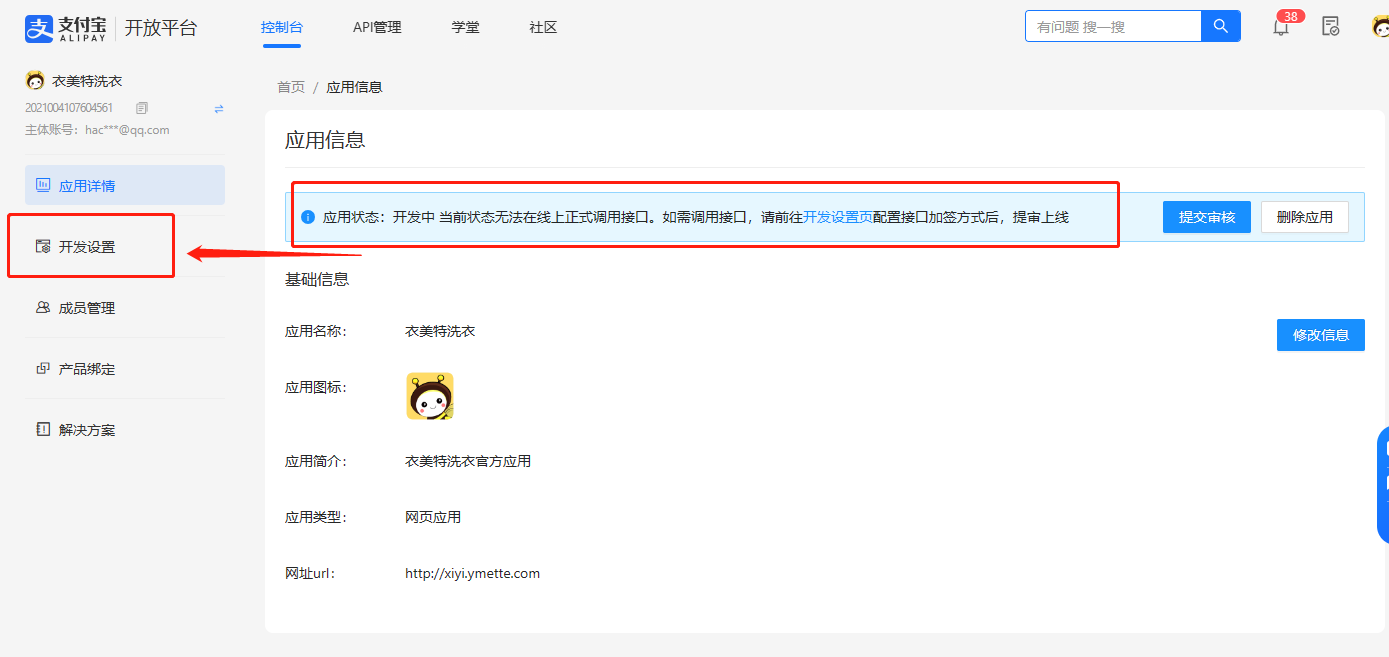
Task: Go to 成员管理 in the sidebar
Action: click(x=87, y=308)
